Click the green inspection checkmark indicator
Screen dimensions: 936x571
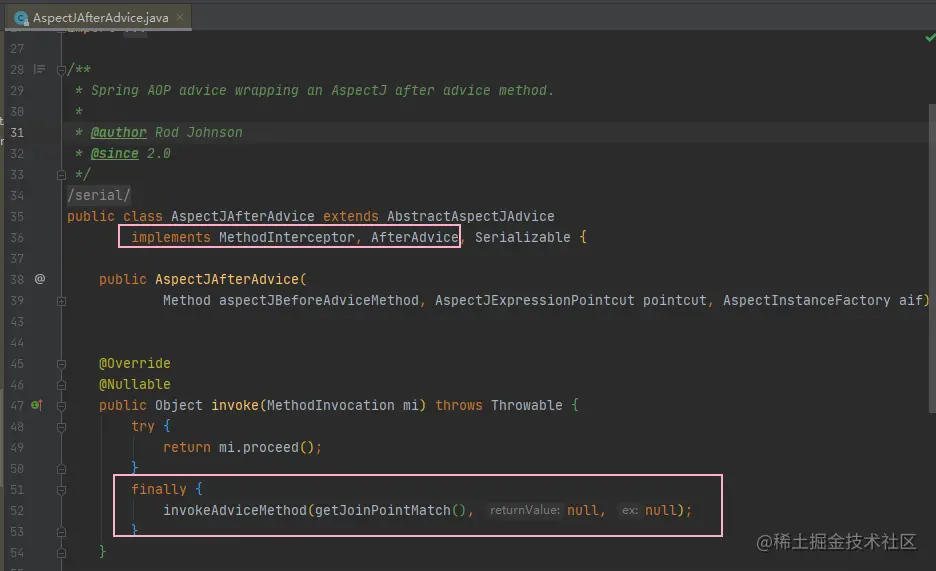coord(930,38)
